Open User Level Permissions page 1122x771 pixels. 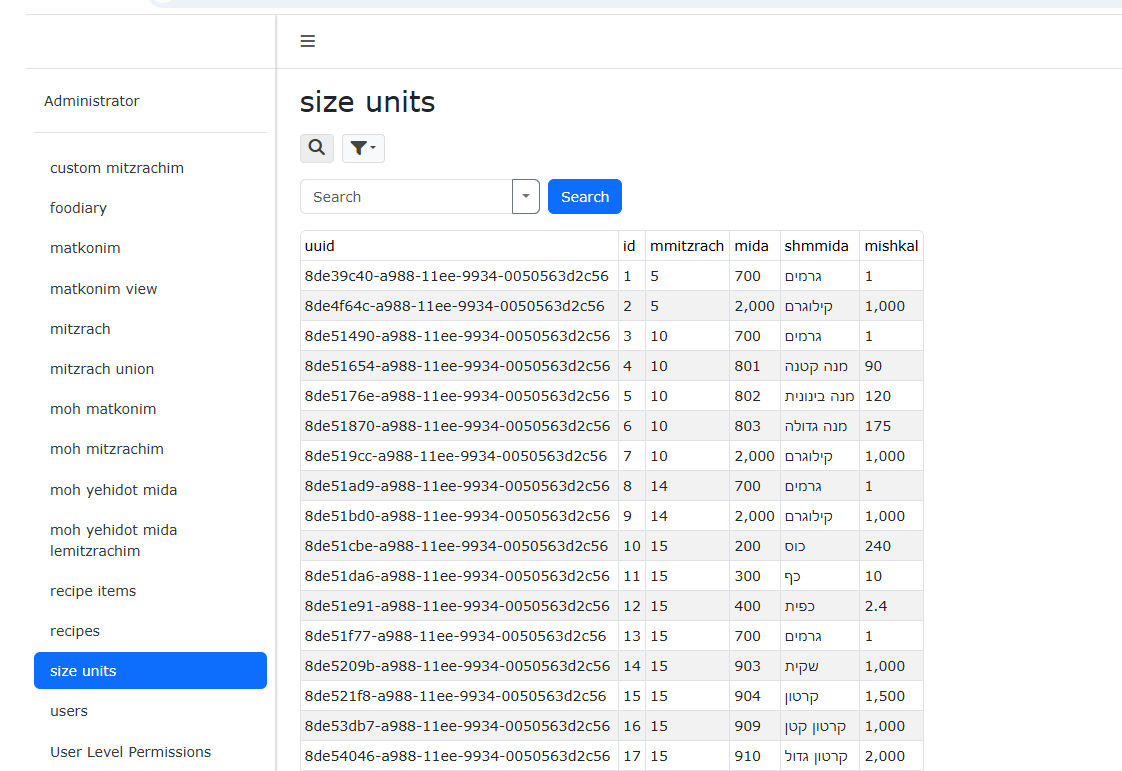point(131,752)
